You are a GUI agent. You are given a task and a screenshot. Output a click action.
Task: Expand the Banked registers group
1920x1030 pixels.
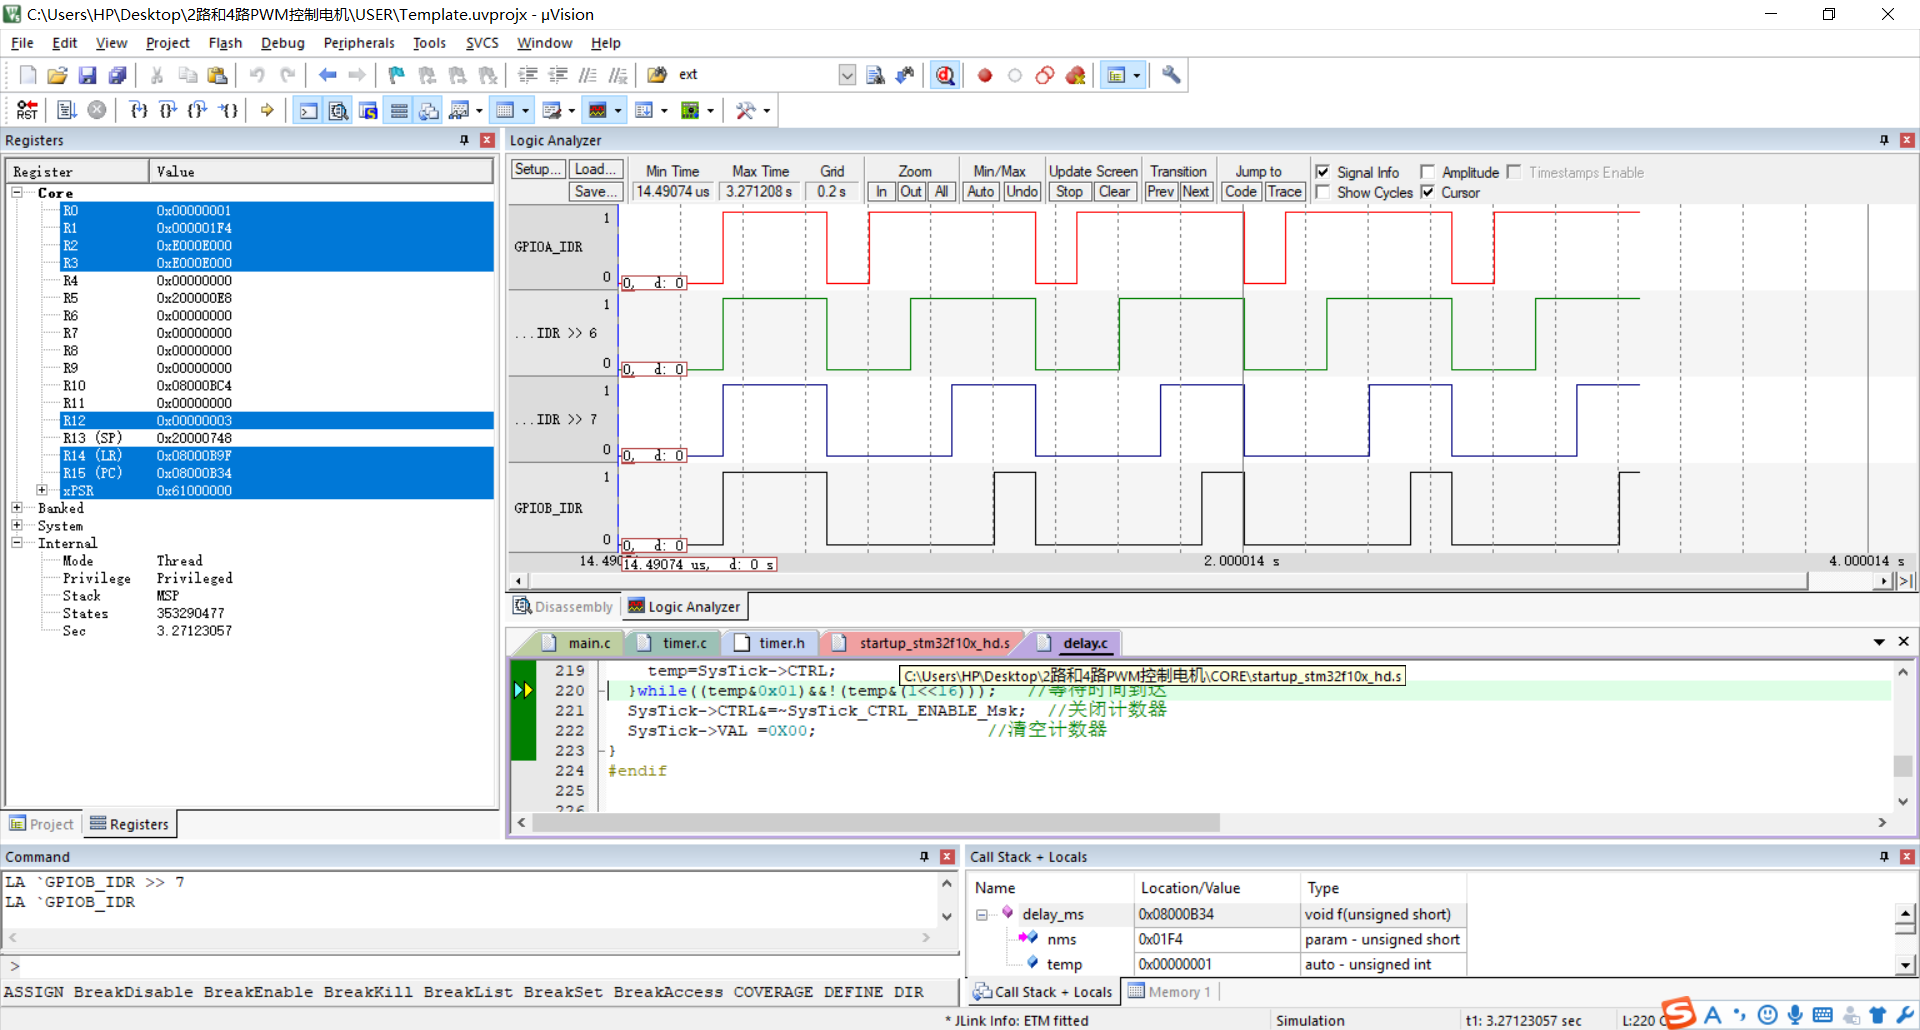(x=16, y=508)
